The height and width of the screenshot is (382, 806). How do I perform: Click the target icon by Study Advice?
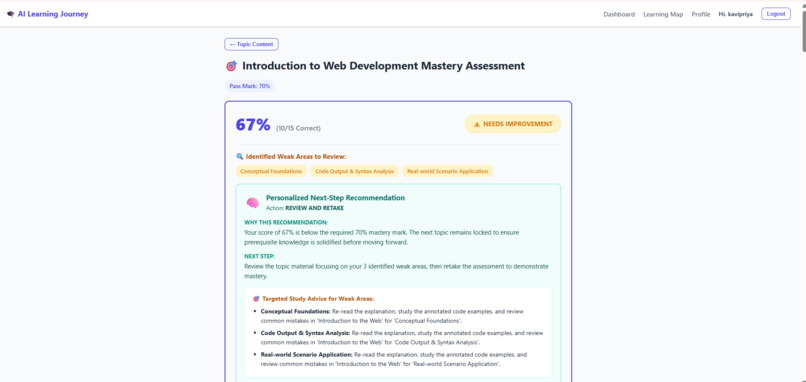point(256,299)
